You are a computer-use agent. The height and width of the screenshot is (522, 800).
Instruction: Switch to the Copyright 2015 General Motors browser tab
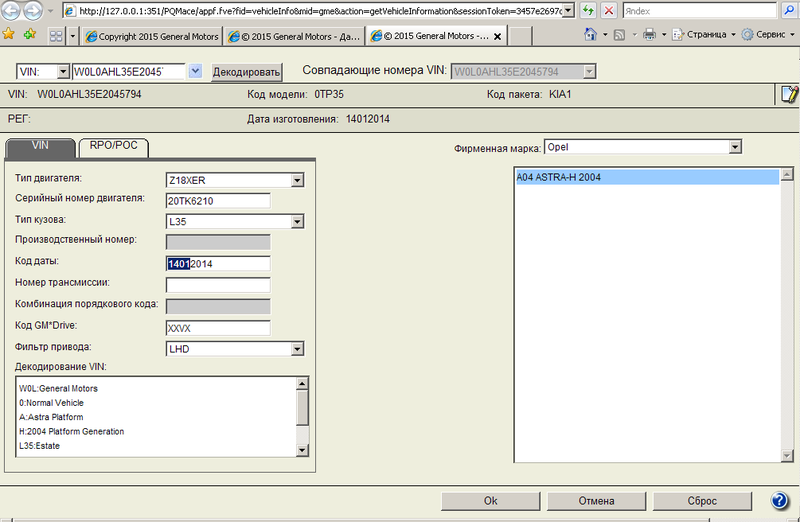pos(153,36)
